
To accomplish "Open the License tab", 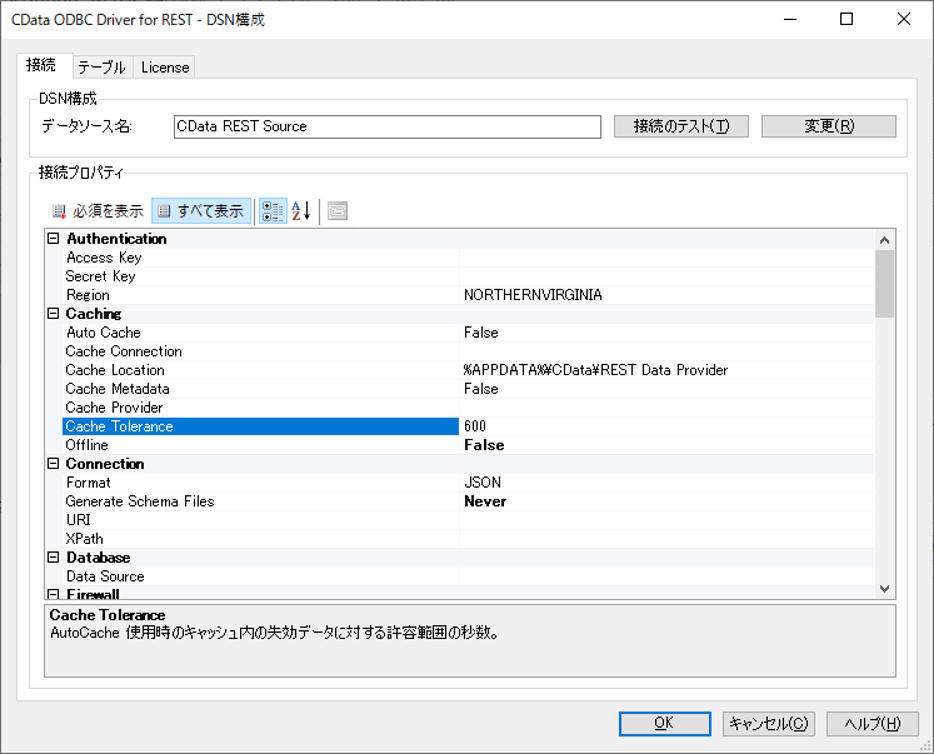I will pos(164,66).
